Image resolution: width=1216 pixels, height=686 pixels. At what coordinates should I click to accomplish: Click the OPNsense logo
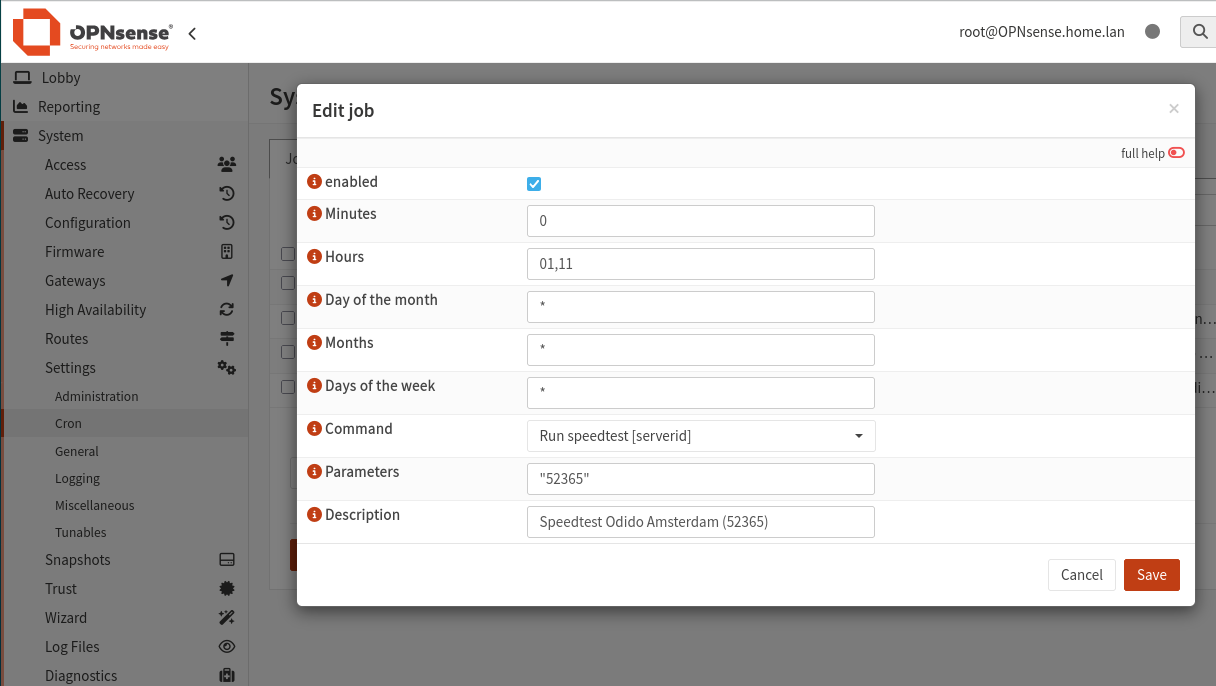(x=92, y=32)
